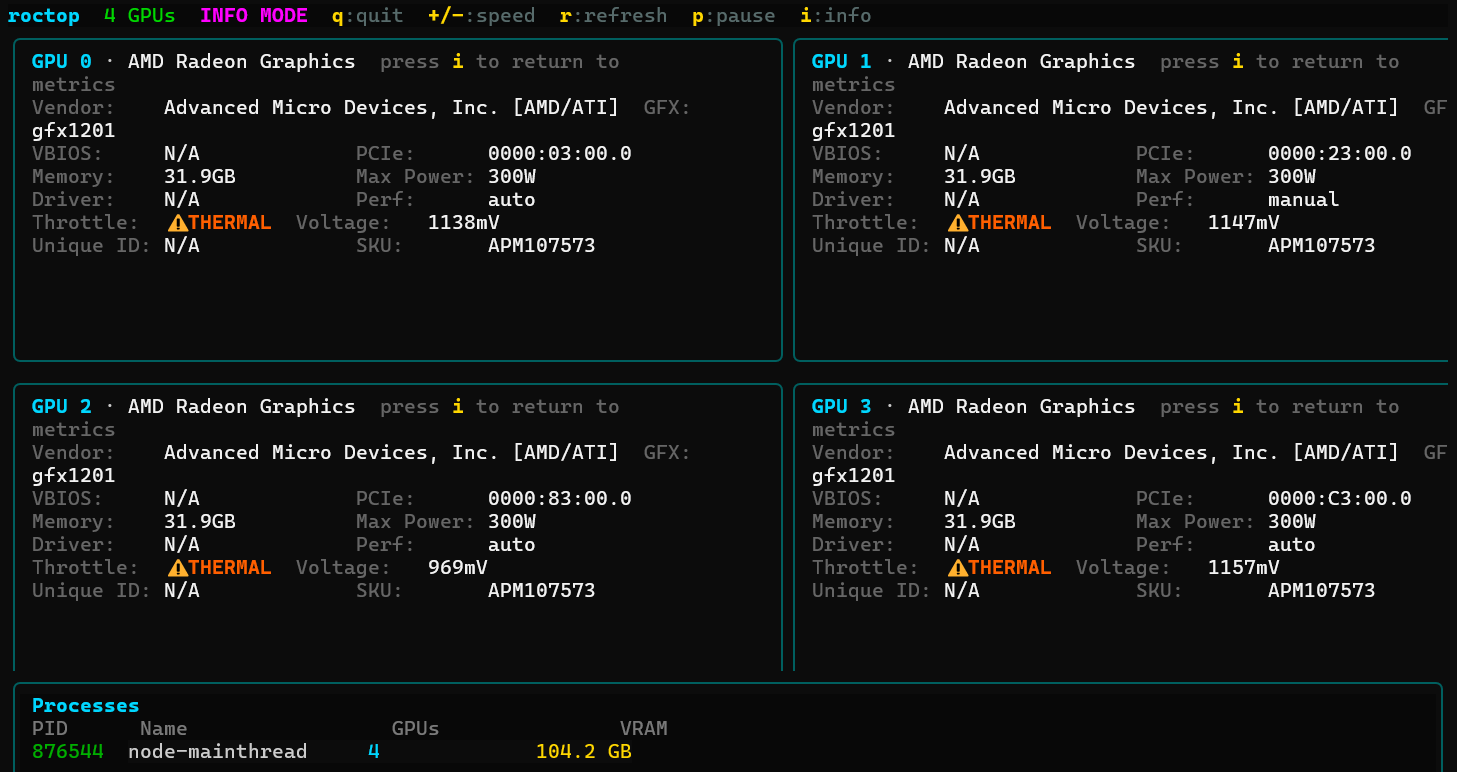Click the INFO MODE indicator
Screen dimensions: 1457x772
pos(254,16)
